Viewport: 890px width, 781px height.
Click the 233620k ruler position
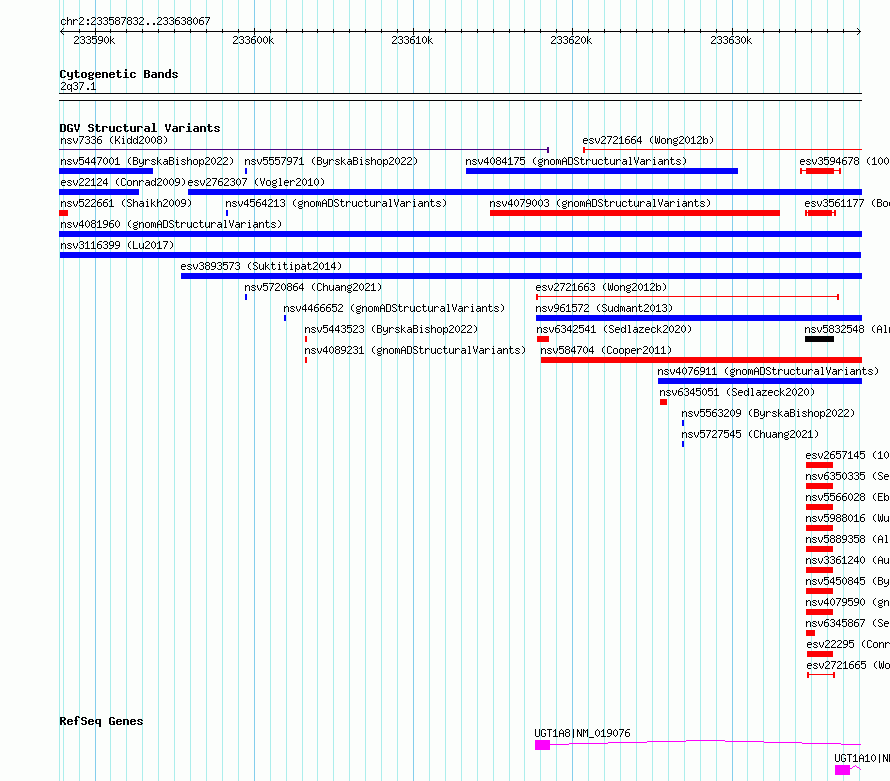(571, 40)
